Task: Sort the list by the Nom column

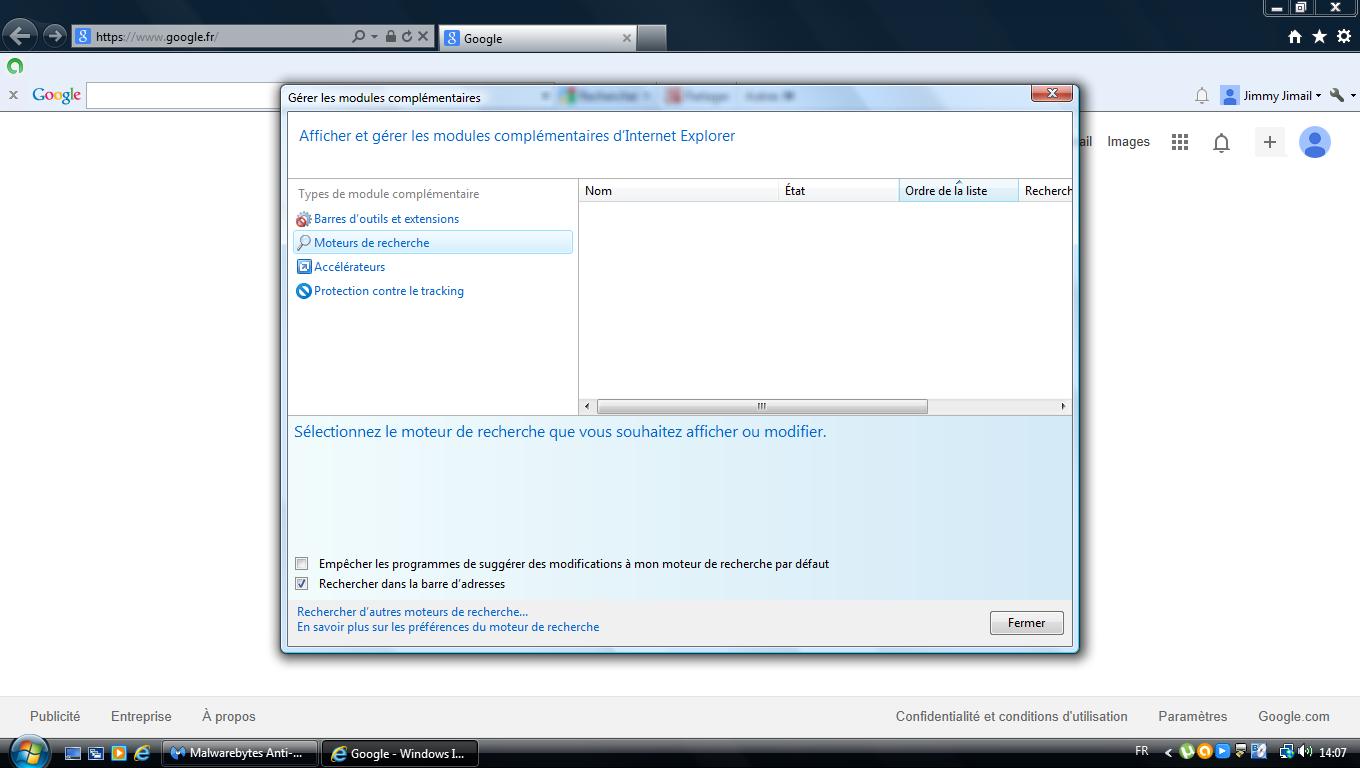Action: 679,191
